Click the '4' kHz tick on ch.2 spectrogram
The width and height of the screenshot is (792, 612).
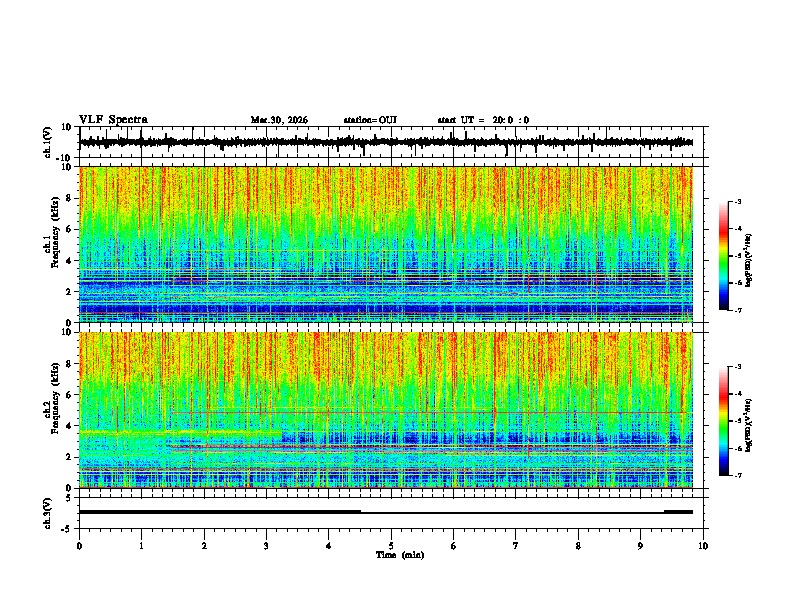pyautogui.click(x=69, y=426)
